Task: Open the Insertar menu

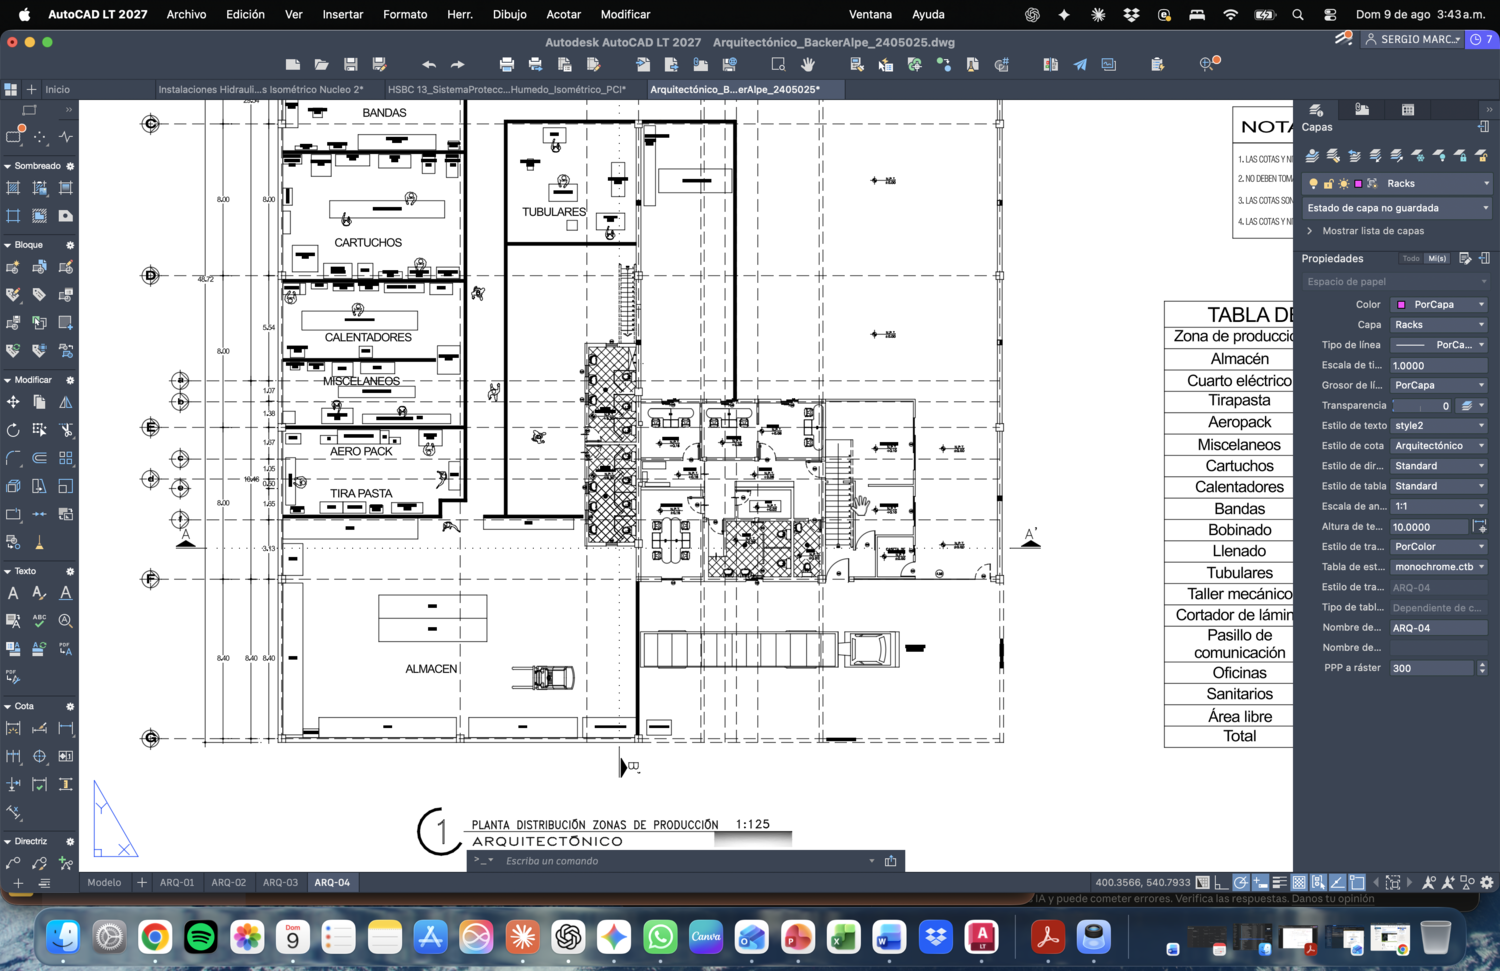Action: [x=343, y=14]
